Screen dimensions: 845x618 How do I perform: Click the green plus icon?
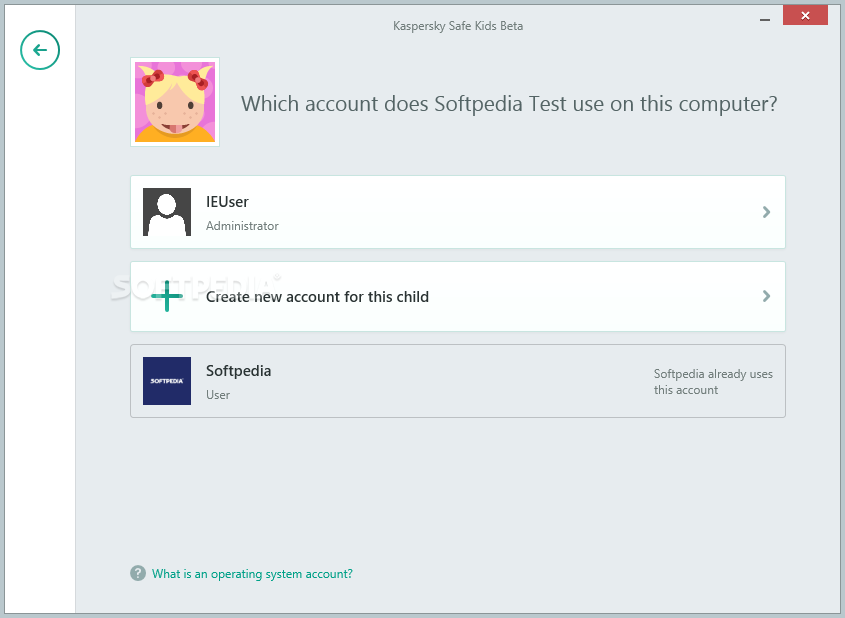(x=167, y=296)
